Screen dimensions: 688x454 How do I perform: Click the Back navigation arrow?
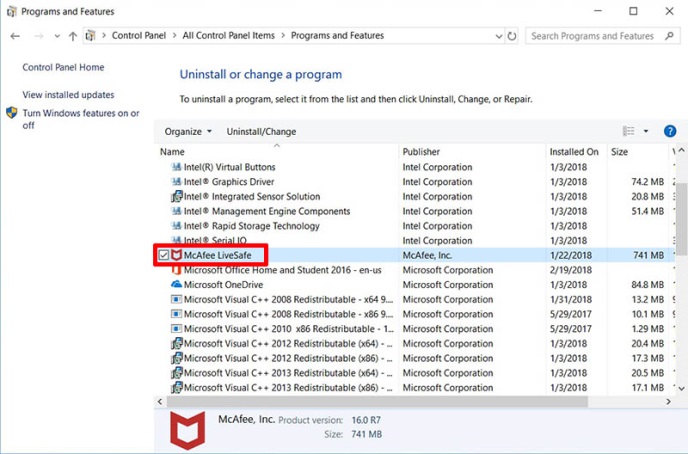pyautogui.click(x=15, y=36)
